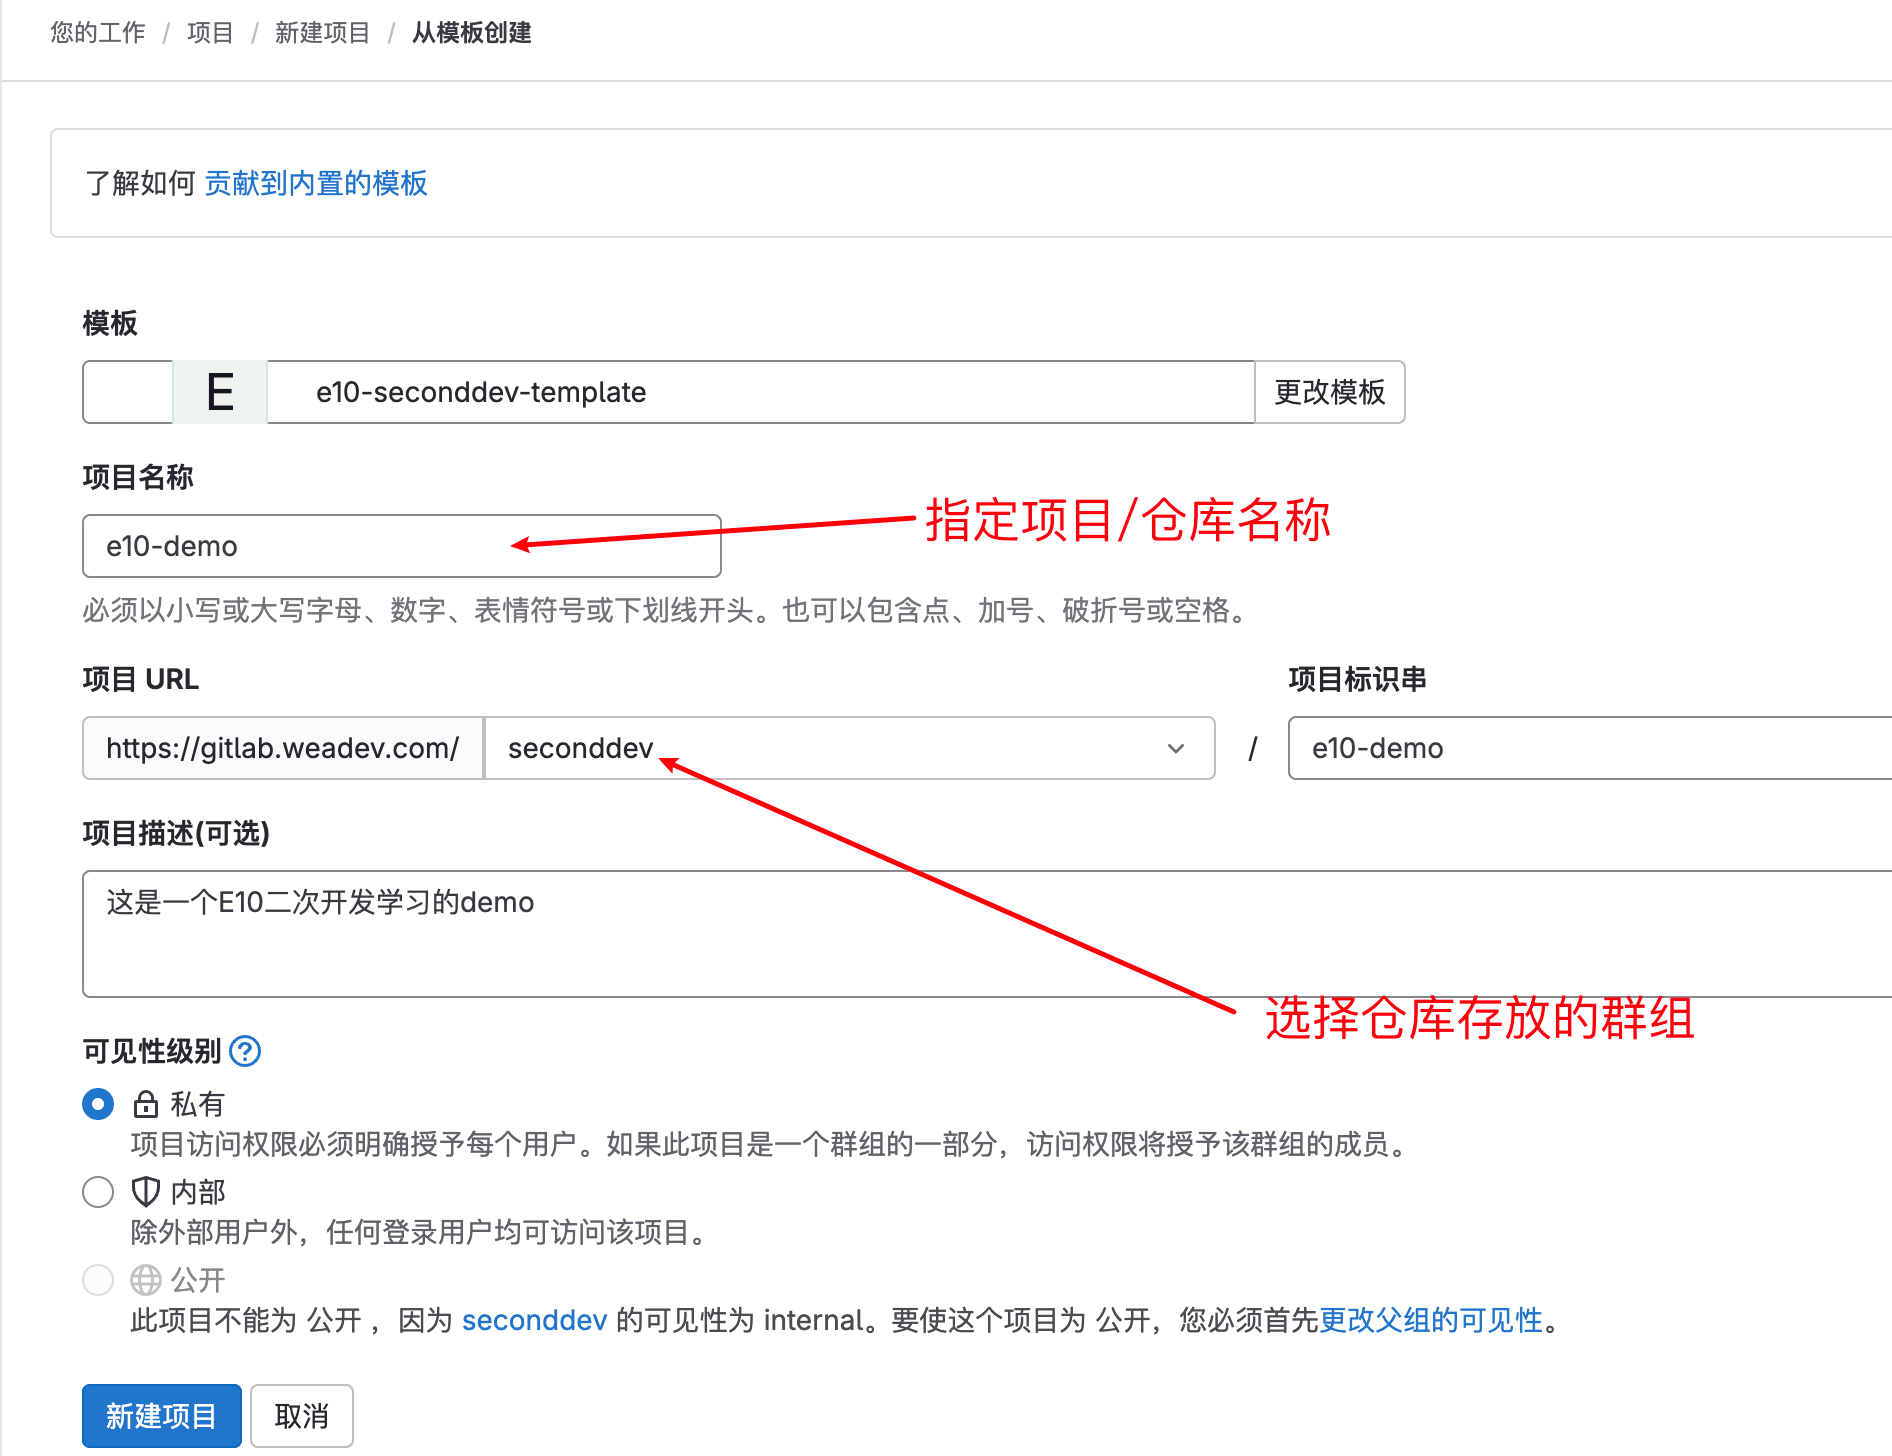Expand the seconddev namespace dropdown
Screen dimensions: 1892x1456
[x=848, y=748]
